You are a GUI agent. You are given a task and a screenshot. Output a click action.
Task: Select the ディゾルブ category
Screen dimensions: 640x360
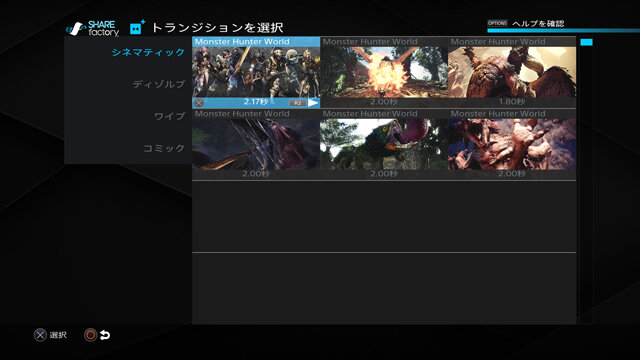(159, 84)
